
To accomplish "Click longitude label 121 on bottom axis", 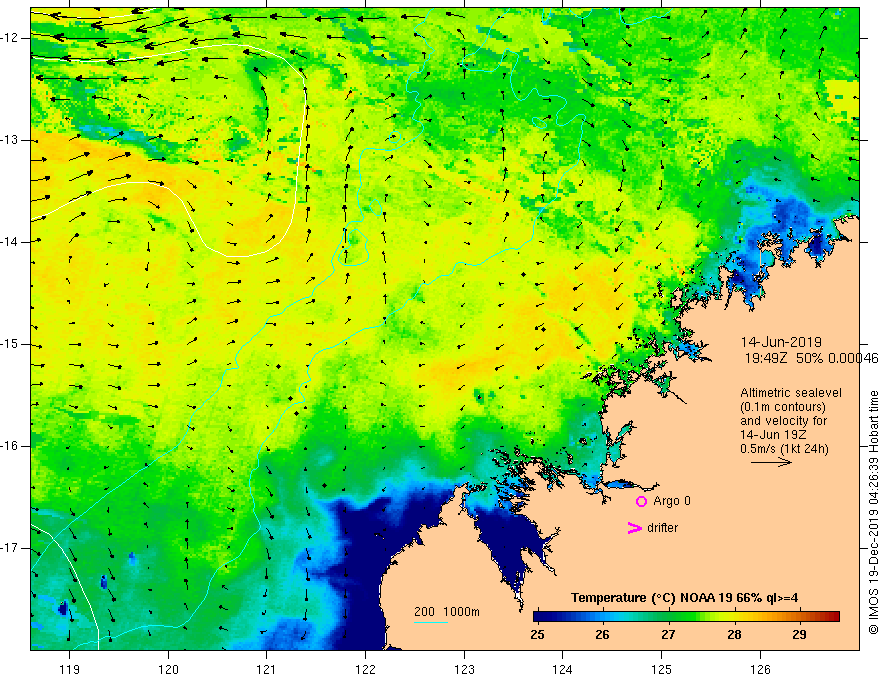I will click(x=267, y=669).
